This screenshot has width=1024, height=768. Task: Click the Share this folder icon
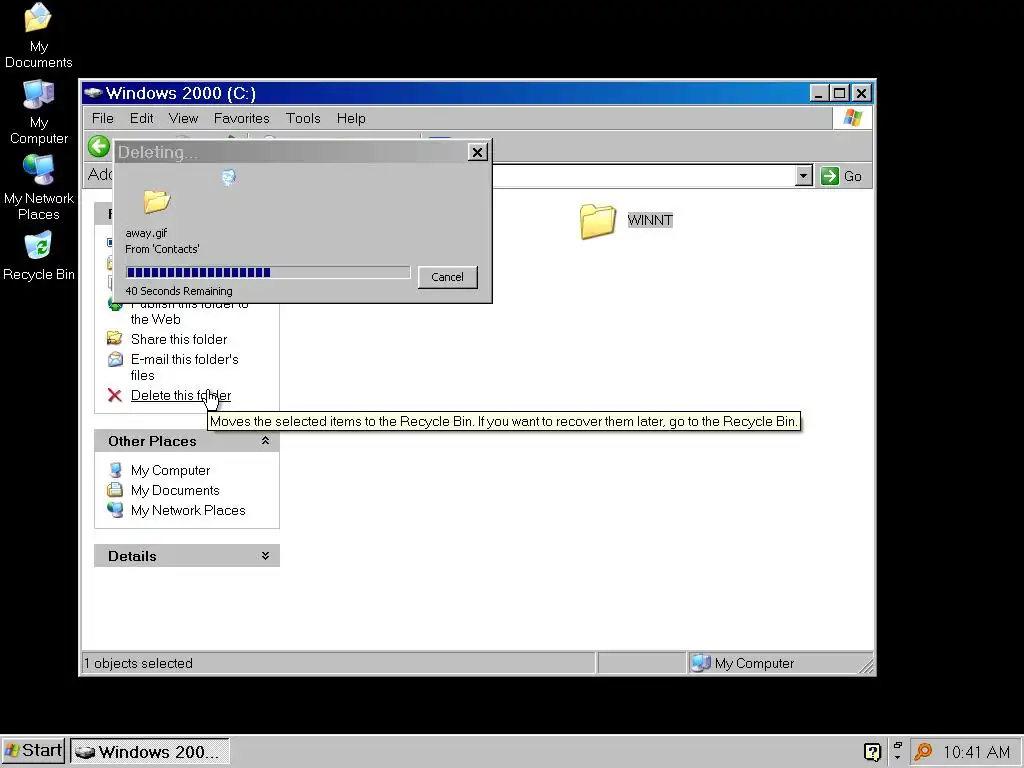click(x=115, y=338)
